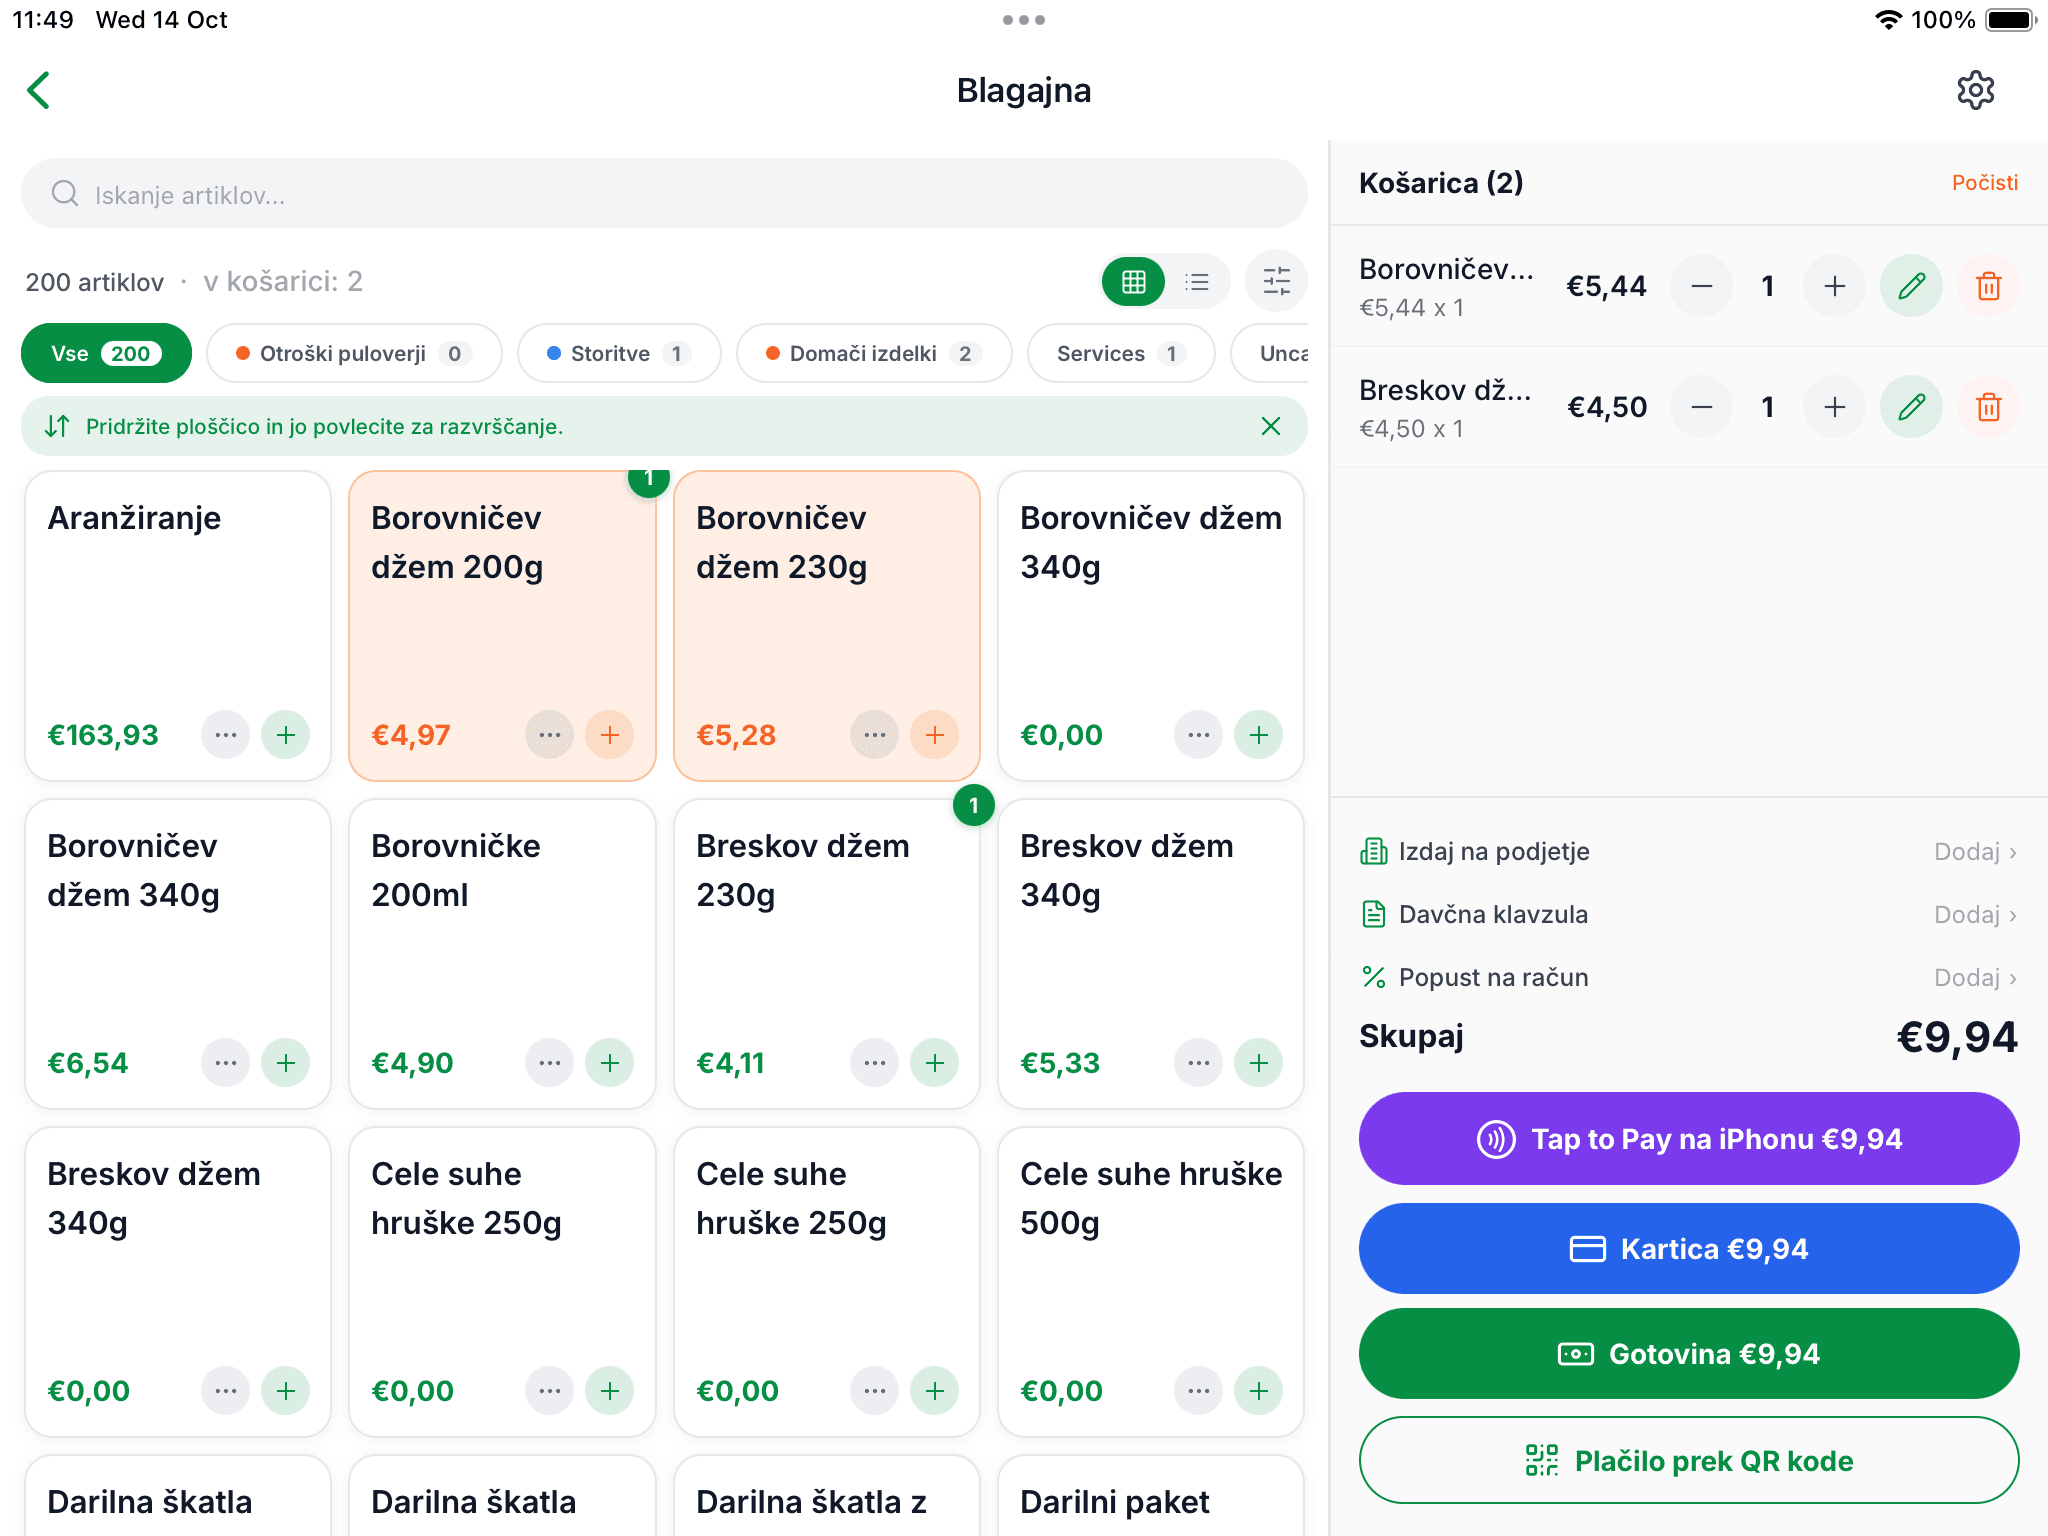The height and width of the screenshot is (1536, 2048).
Task: Pay with Kartica €9,94
Action: [1689, 1249]
